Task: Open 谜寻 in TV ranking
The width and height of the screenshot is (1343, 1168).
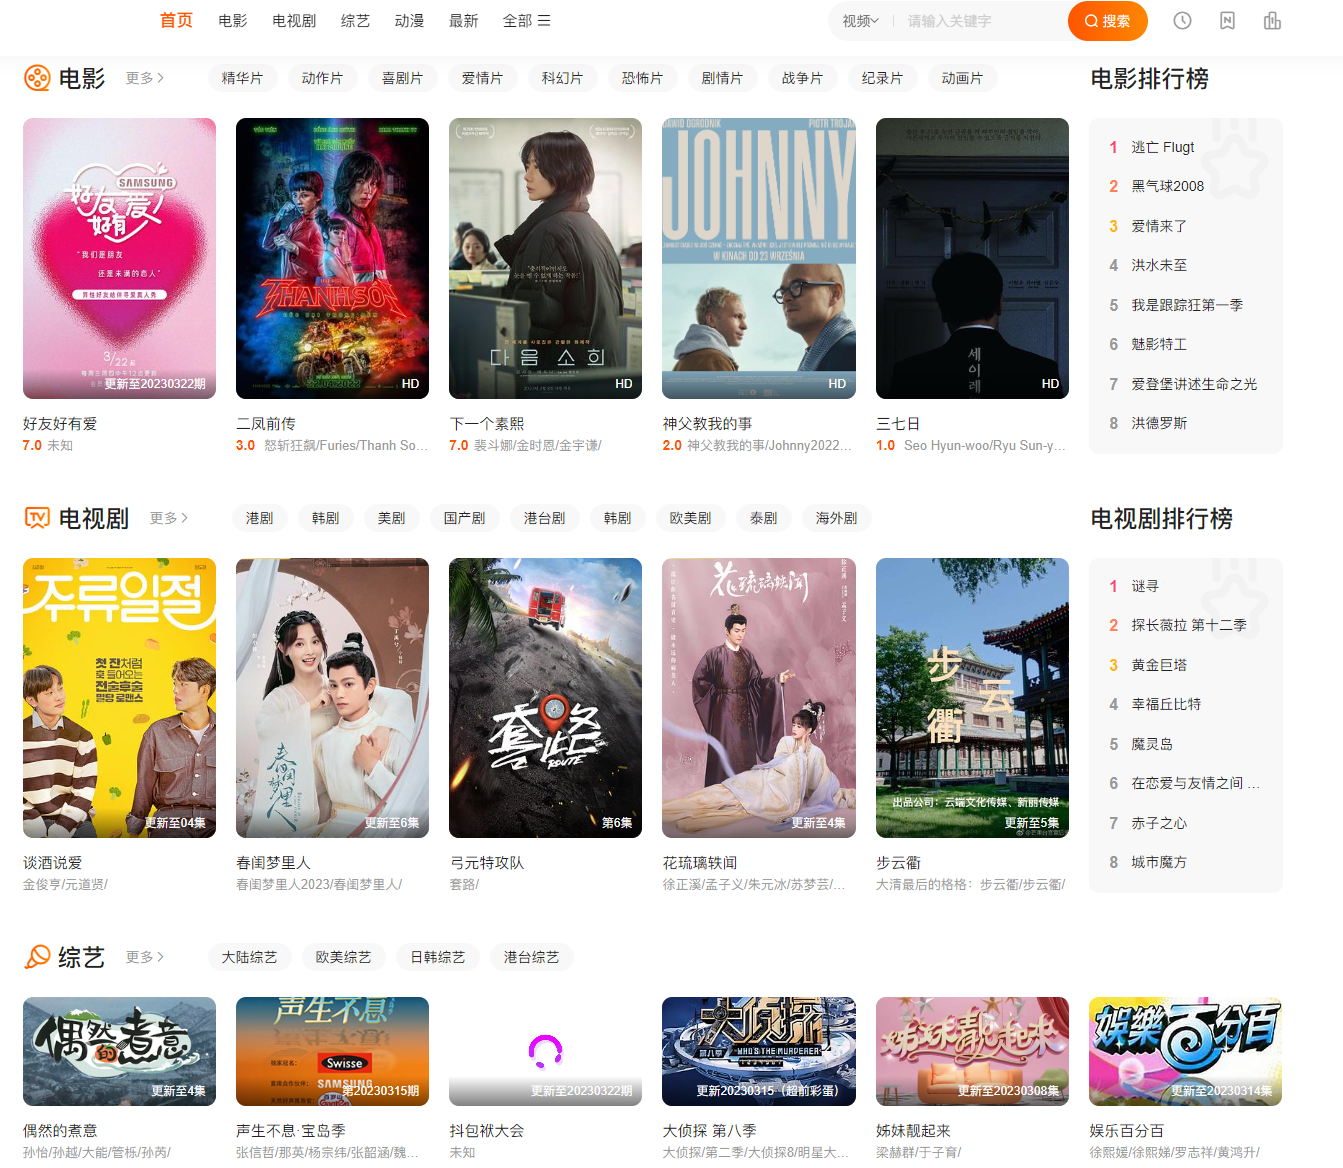Action: (x=1145, y=586)
